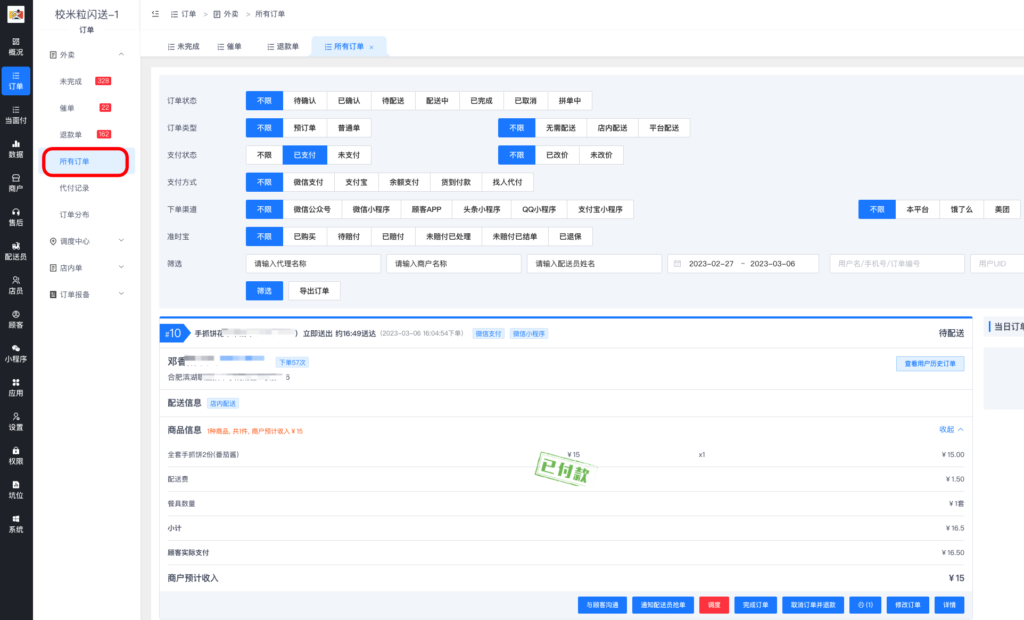This screenshot has height=620, width=1024.
Task: Select the 小程序 mini-program sidebar icon
Action: pyautogui.click(x=15, y=352)
